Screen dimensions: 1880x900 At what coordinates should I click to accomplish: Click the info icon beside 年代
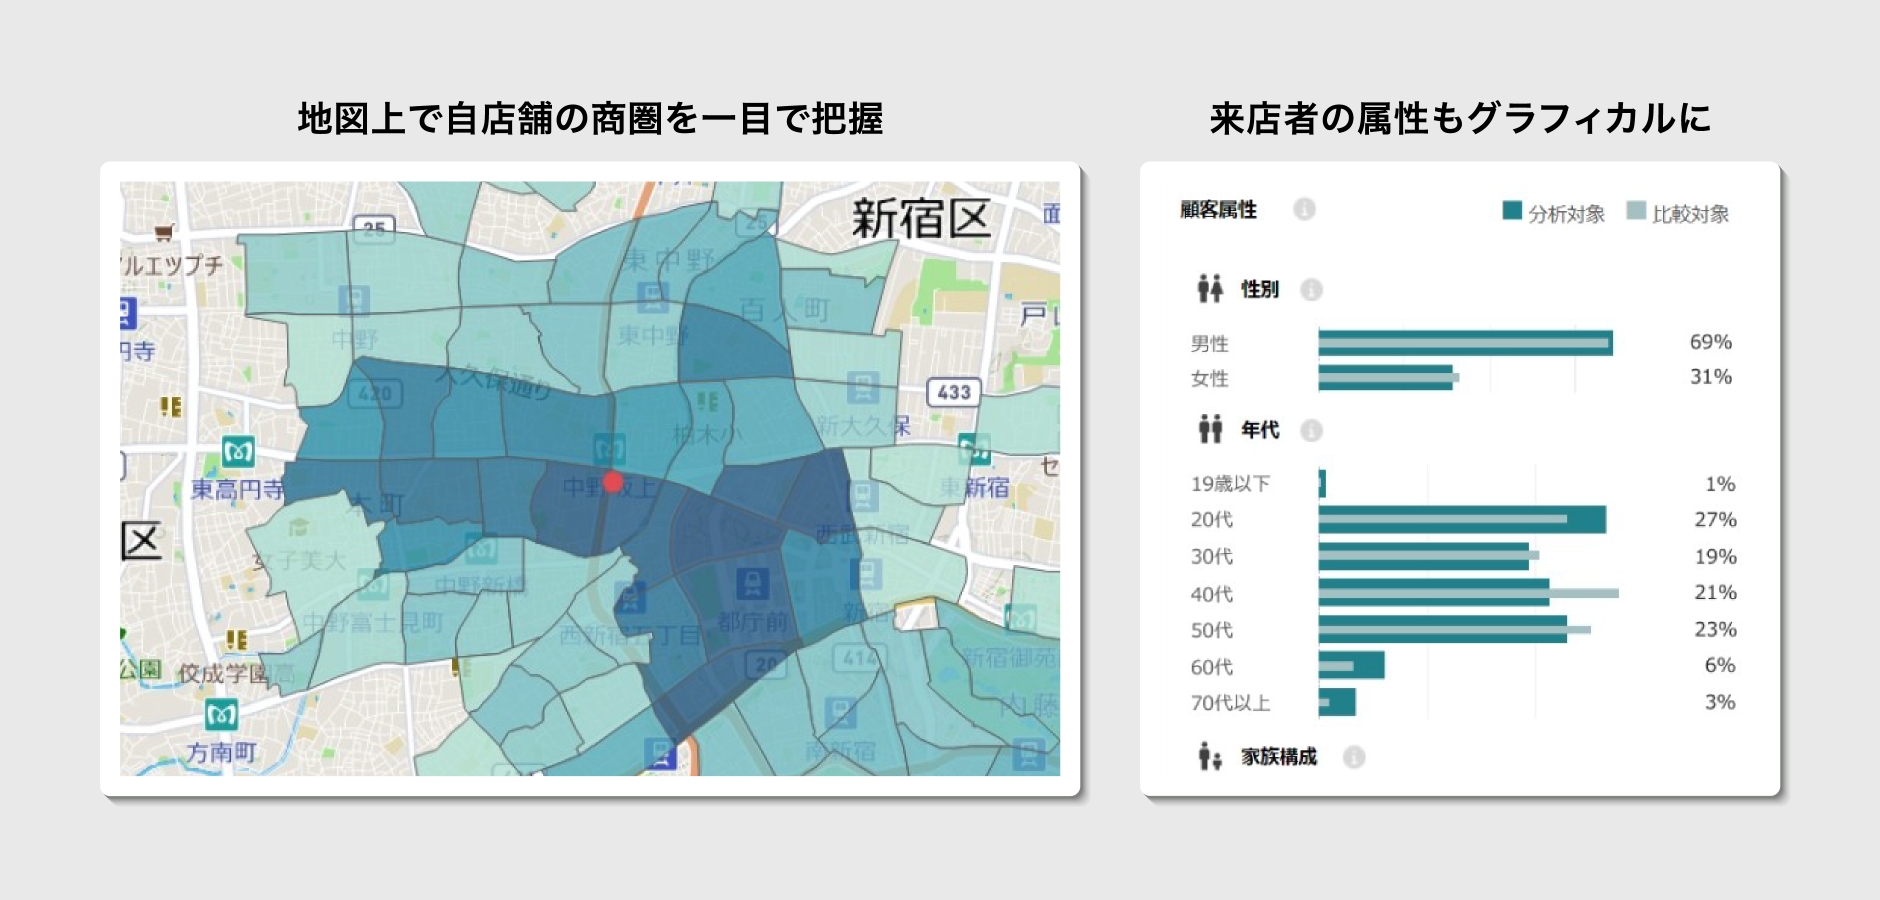click(1311, 430)
